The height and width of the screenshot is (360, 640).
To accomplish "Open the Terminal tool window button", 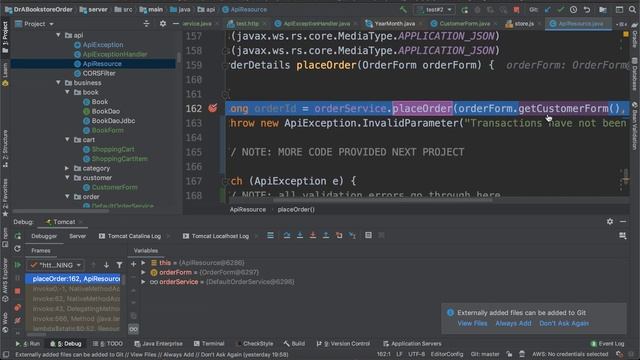I will pyautogui.click(x=209, y=344).
